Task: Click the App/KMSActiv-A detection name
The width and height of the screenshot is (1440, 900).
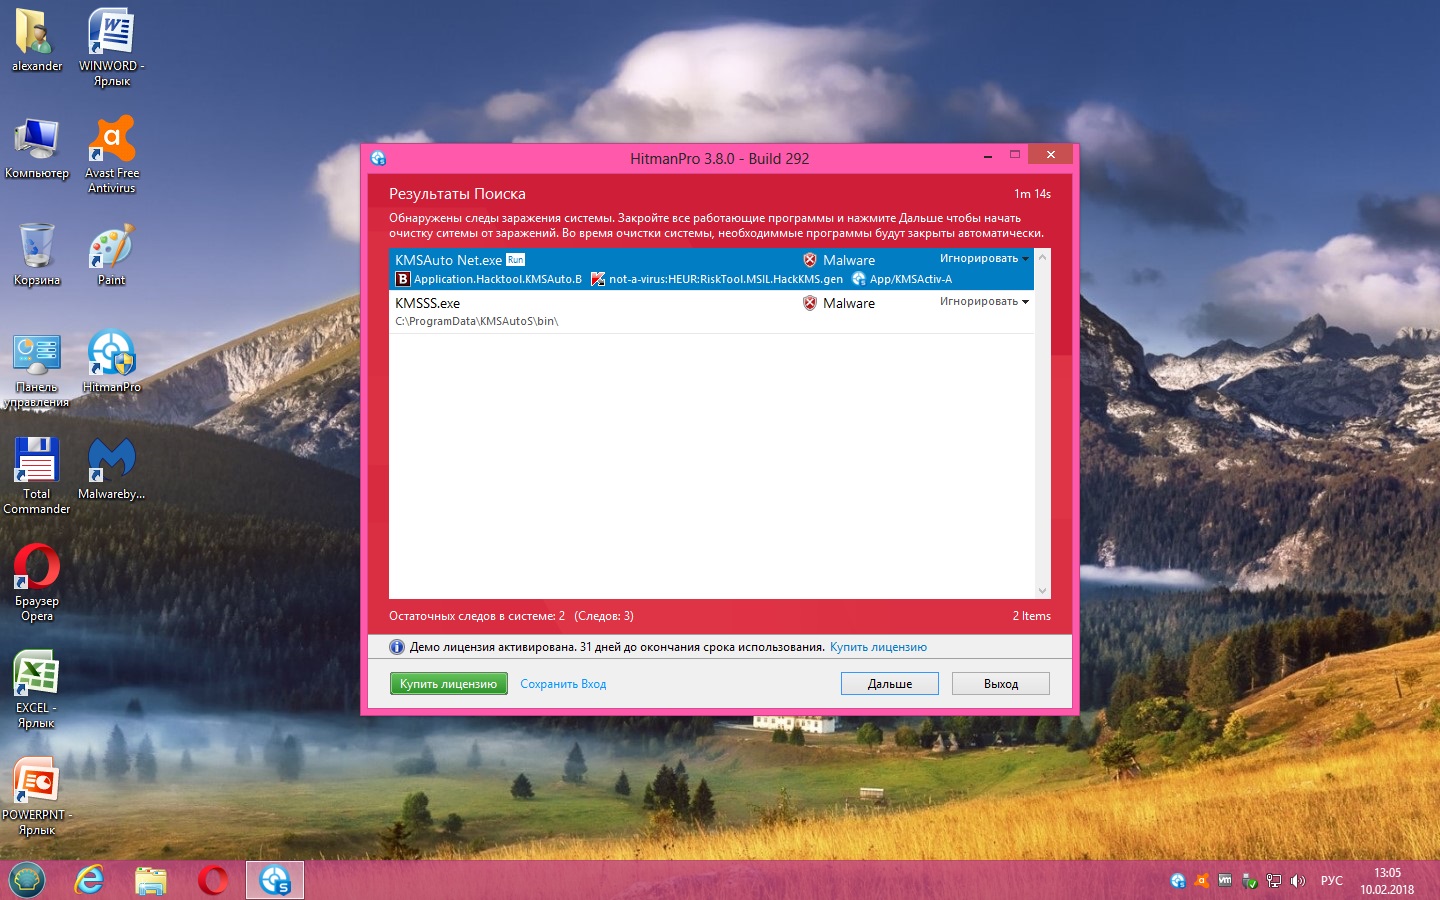Action: pos(911,279)
